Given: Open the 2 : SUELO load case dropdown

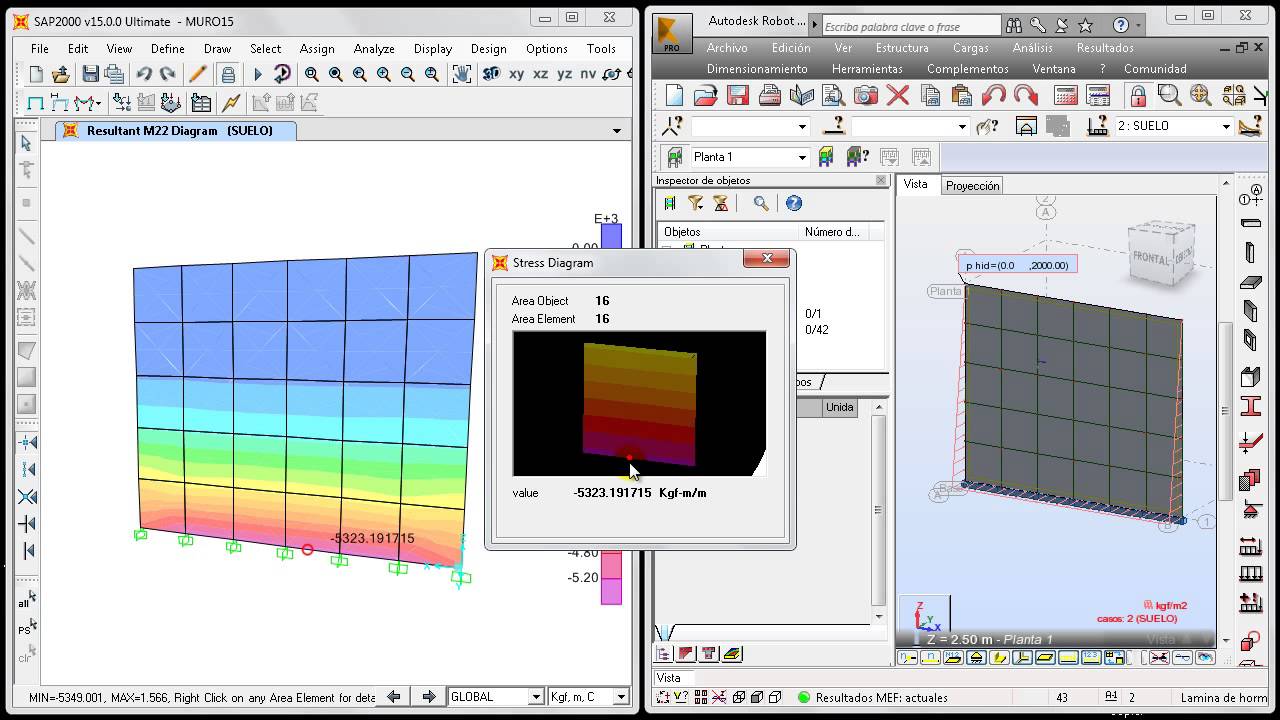Looking at the screenshot, I should pos(1225,126).
